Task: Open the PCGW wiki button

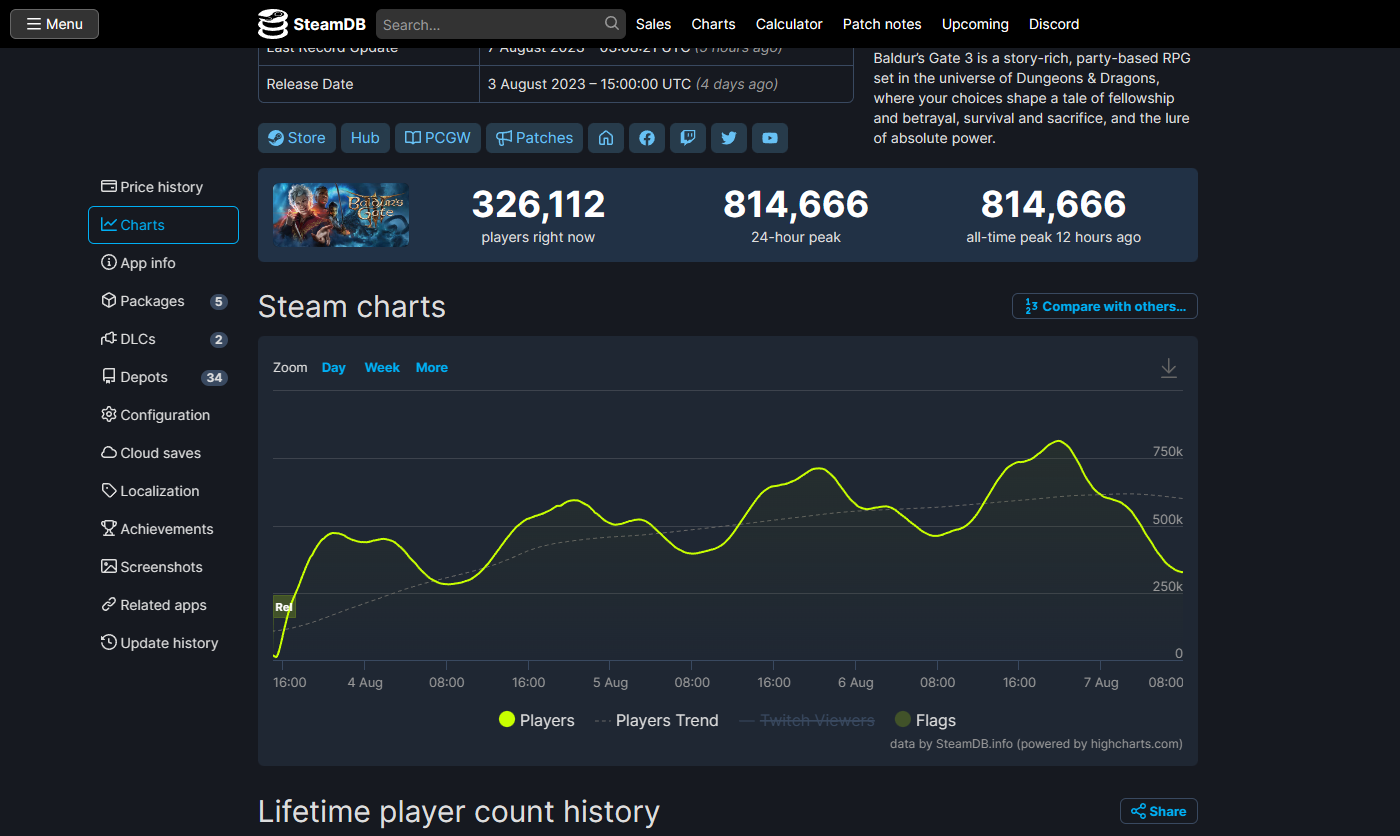Action: coord(438,138)
